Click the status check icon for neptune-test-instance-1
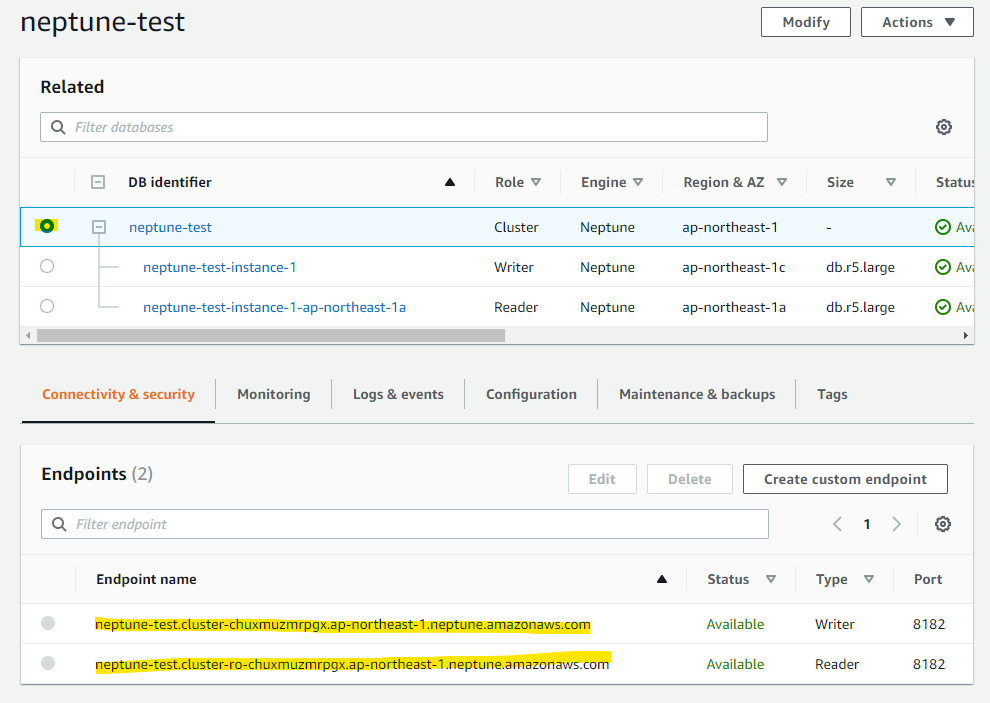 (x=943, y=267)
